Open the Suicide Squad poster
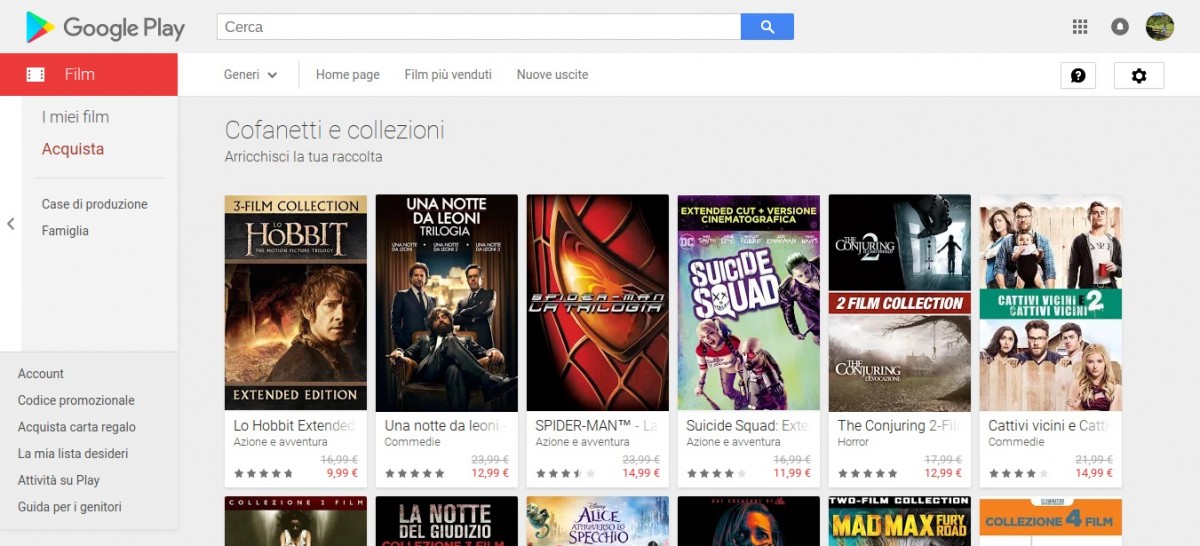Image resolution: width=1200 pixels, height=546 pixels. (x=749, y=303)
